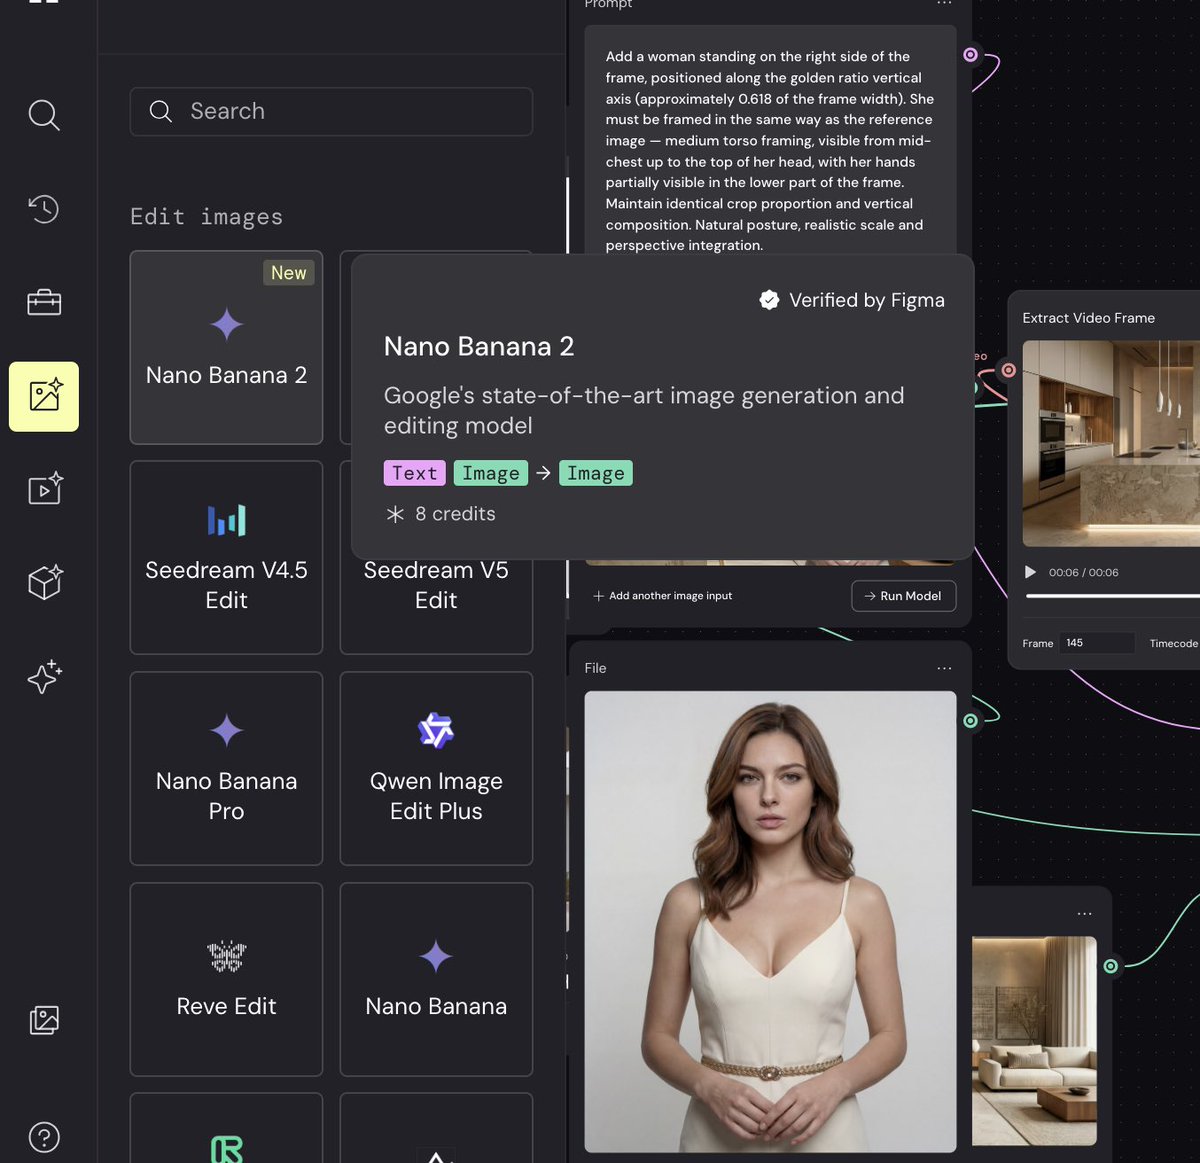Screen dimensions: 1200x1163
Task: Open the help question mark icon
Action: point(44,1137)
